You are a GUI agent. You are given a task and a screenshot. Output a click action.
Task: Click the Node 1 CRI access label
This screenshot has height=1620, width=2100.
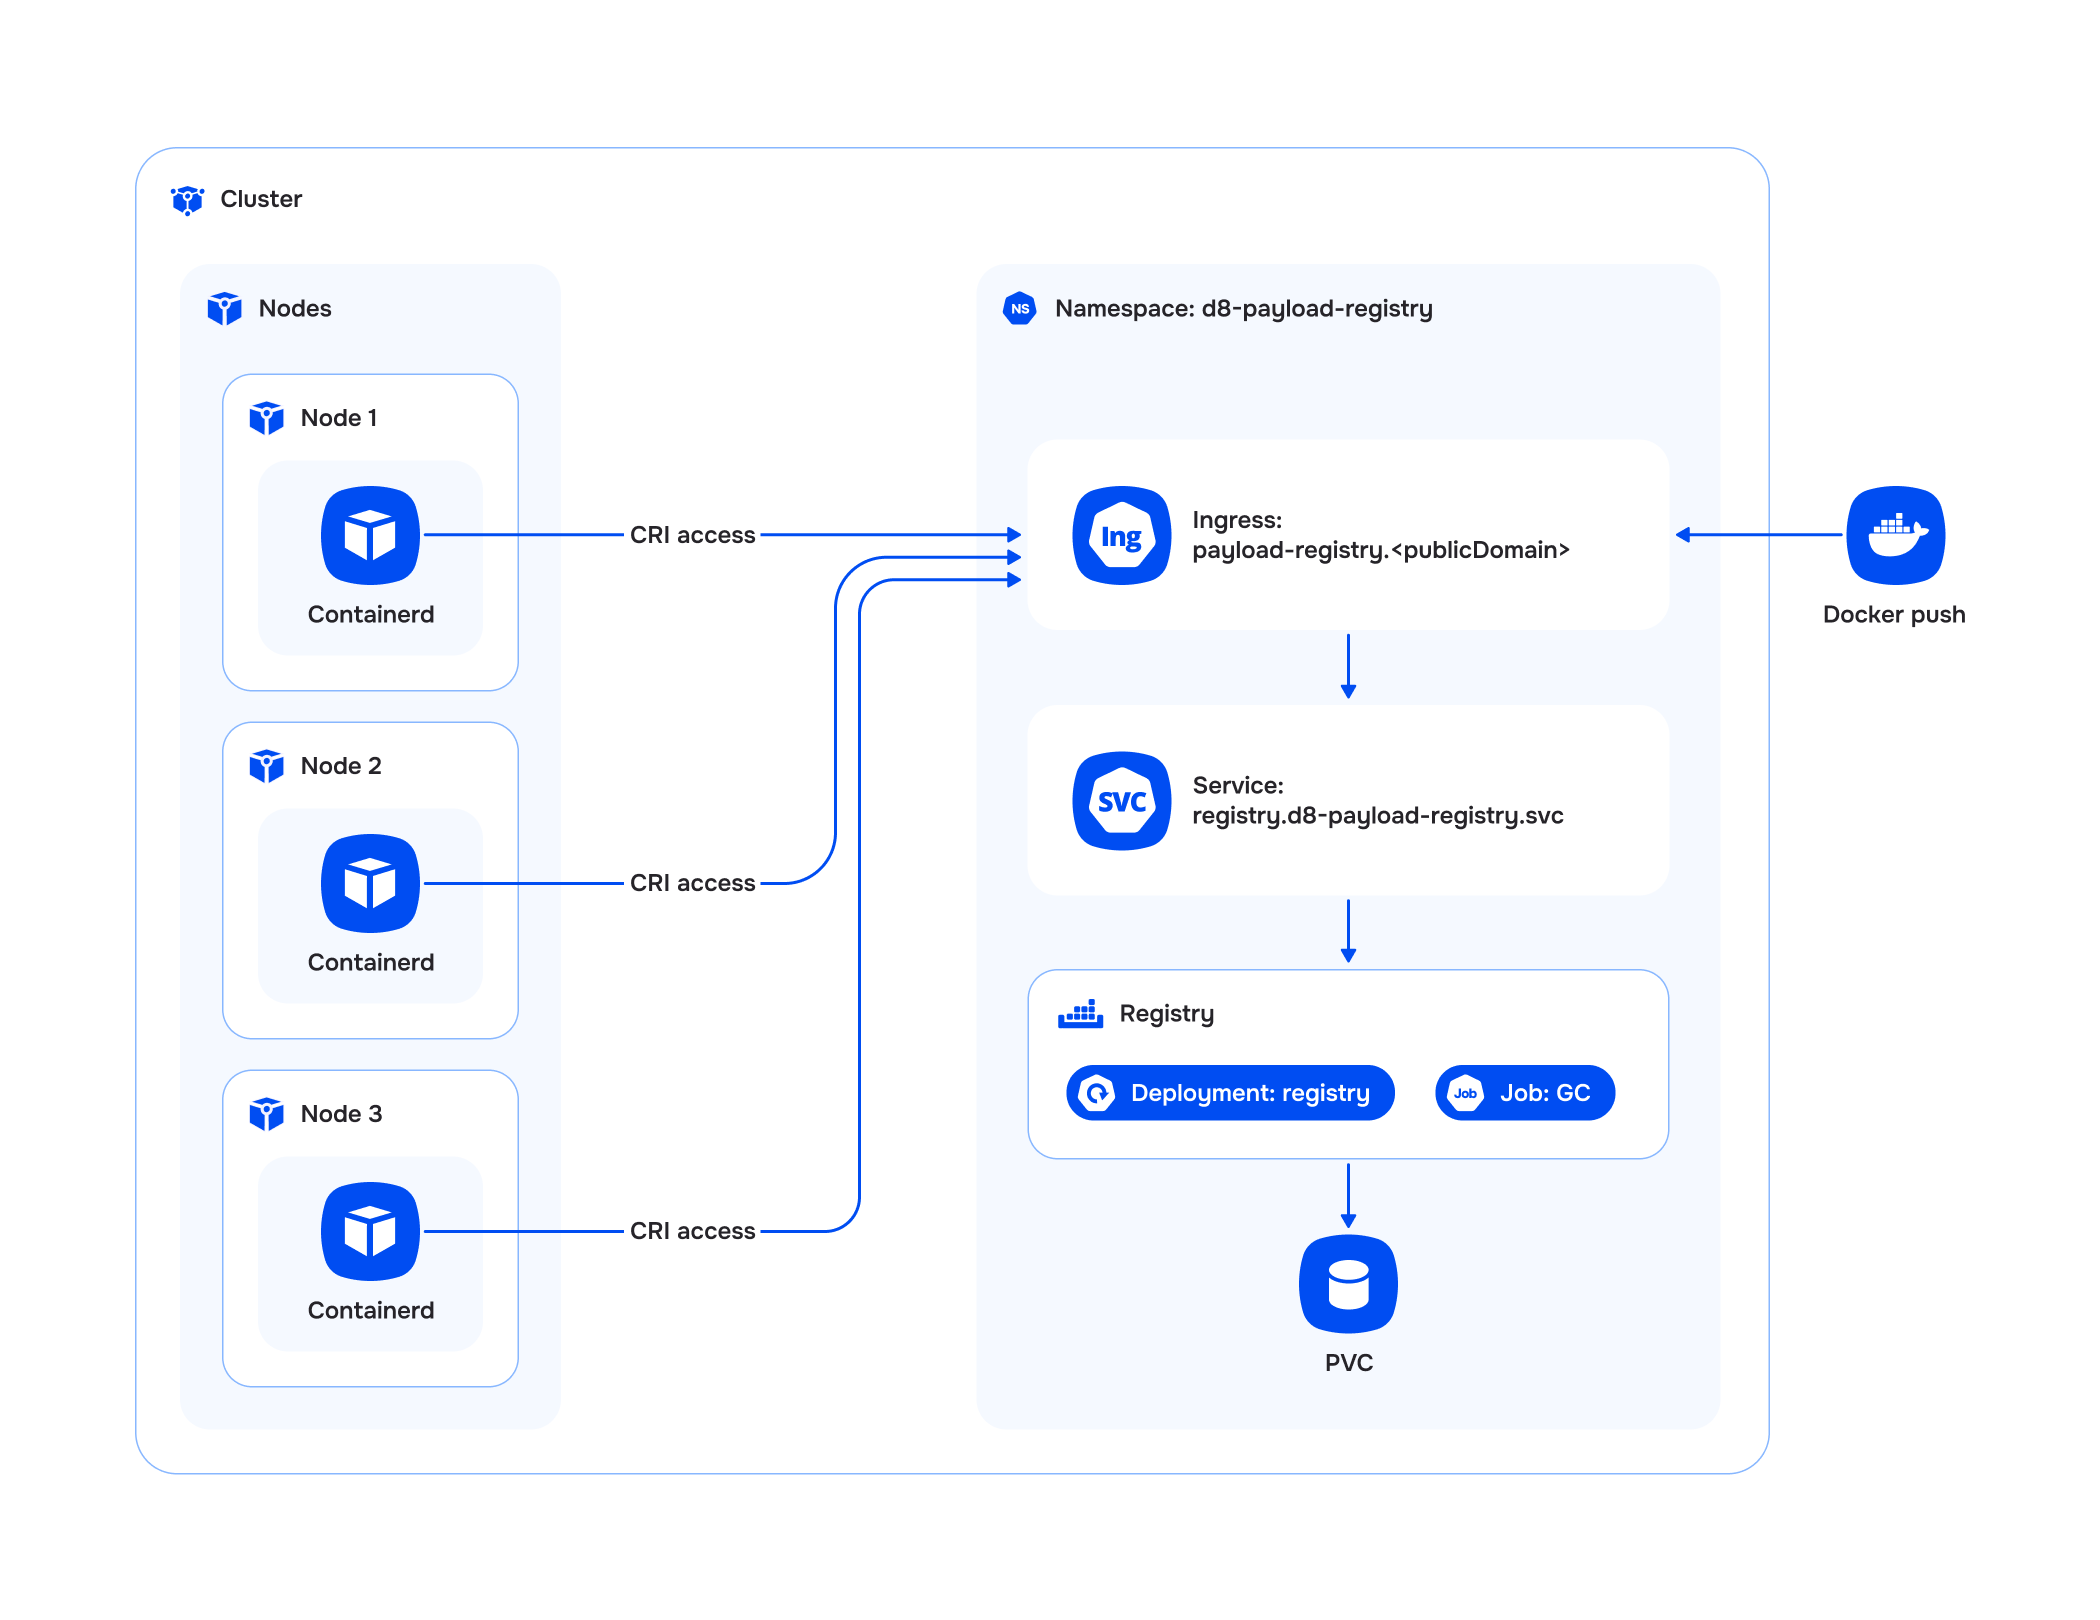[692, 535]
